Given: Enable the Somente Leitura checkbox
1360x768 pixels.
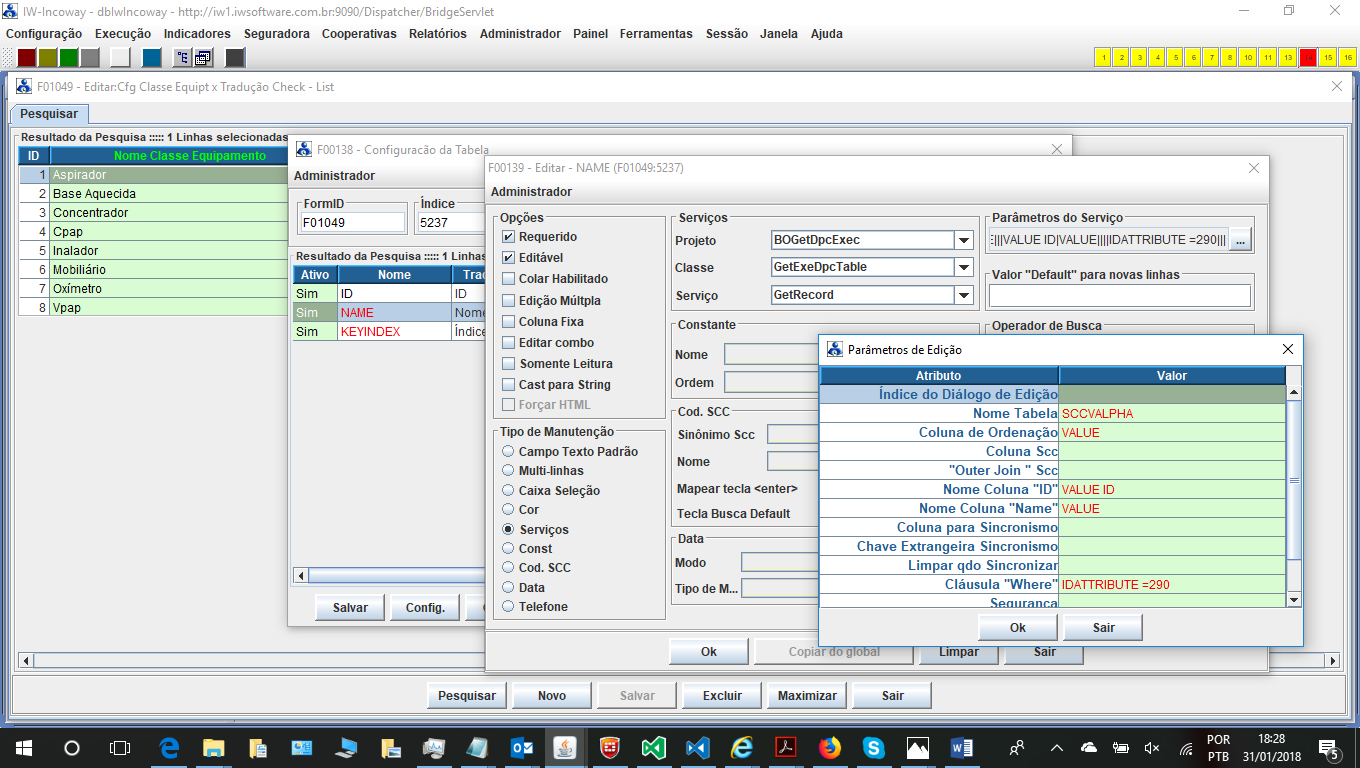Looking at the screenshot, I should click(509, 364).
